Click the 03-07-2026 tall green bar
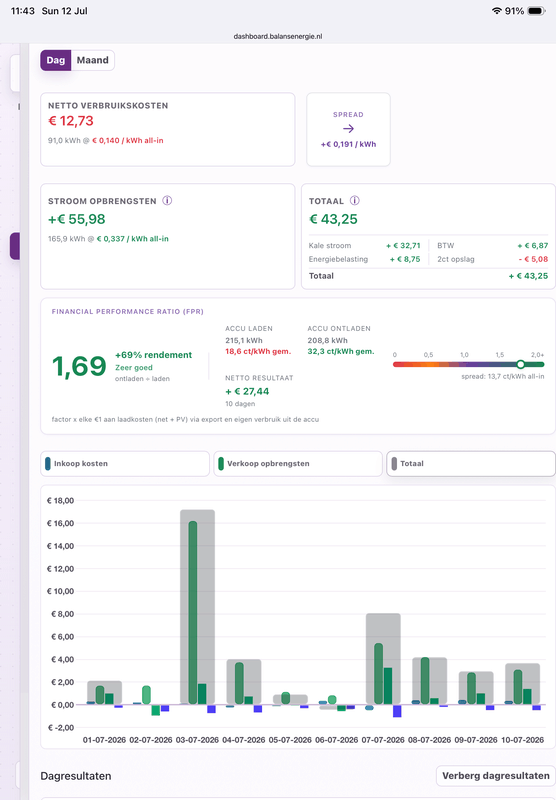Image resolution: width=556 pixels, height=800 pixels. (193, 613)
